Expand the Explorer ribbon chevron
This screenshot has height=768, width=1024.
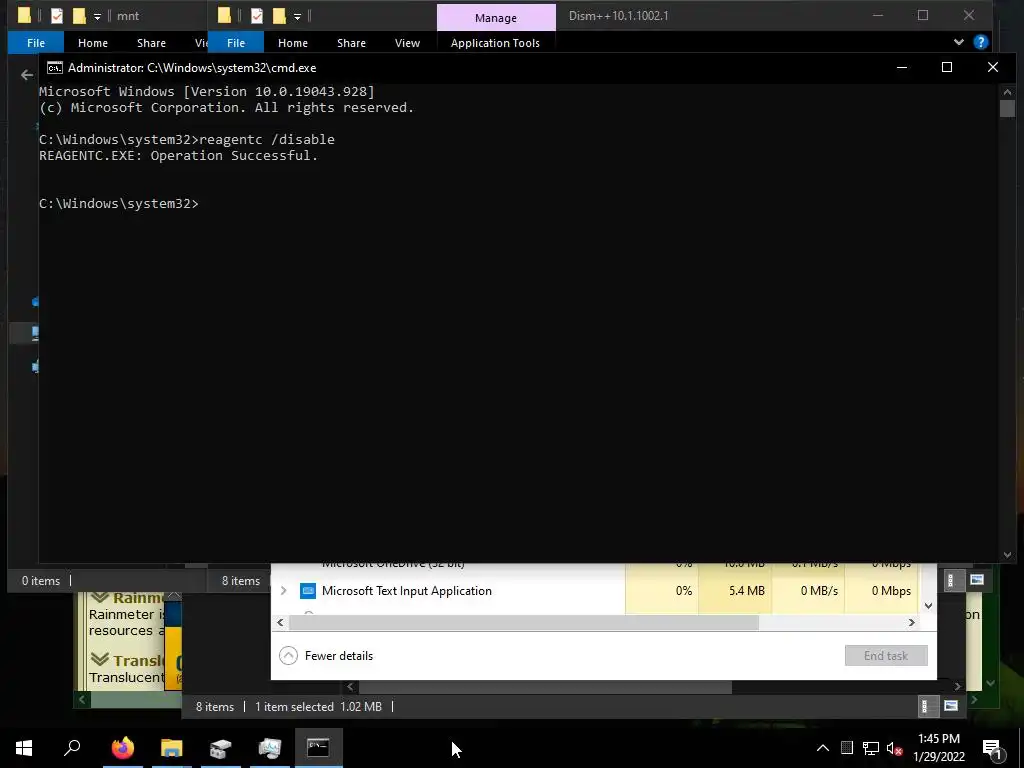959,42
